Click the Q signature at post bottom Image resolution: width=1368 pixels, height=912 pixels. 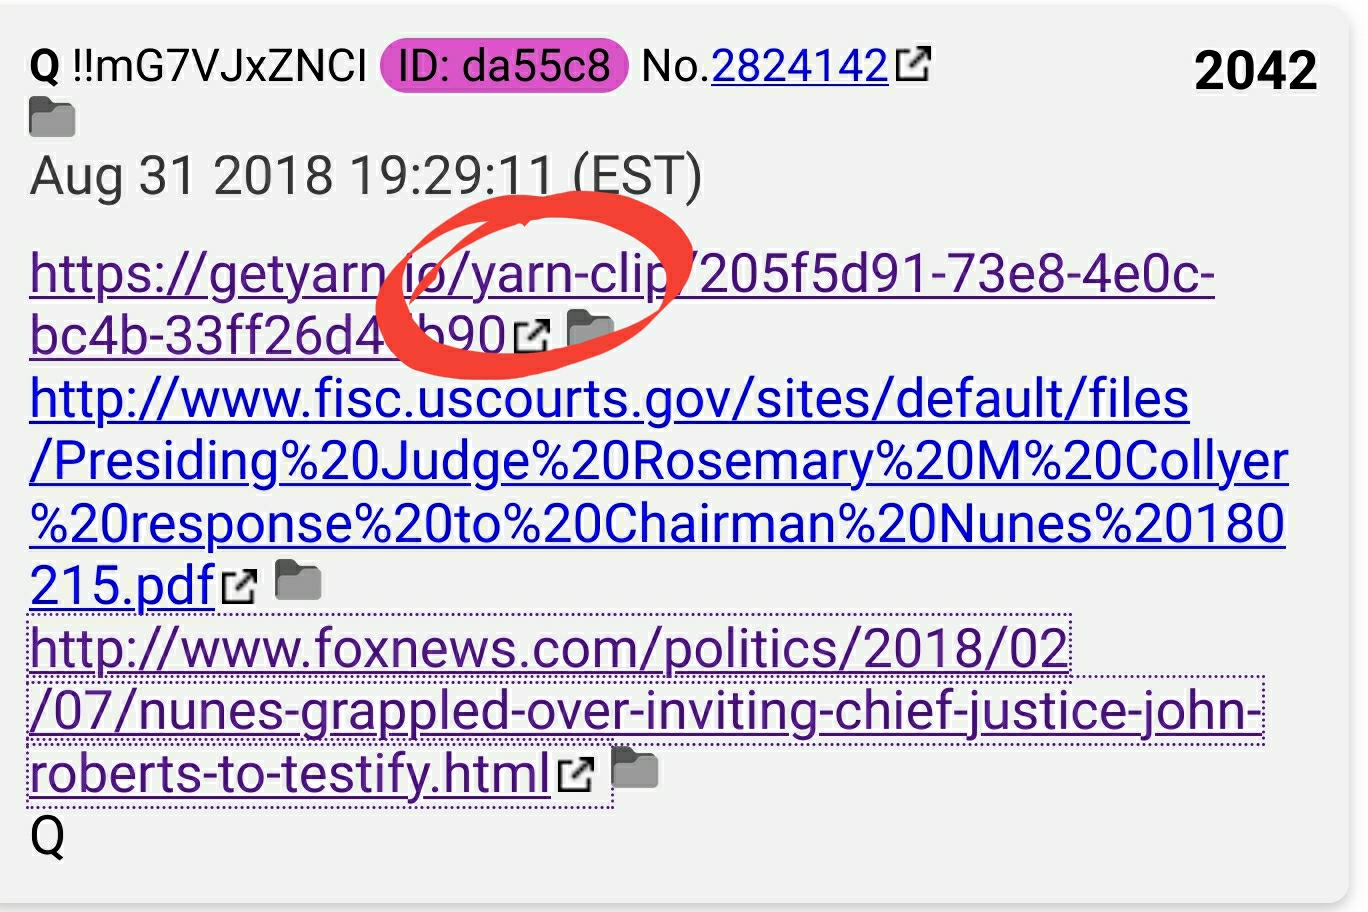[x=47, y=836]
